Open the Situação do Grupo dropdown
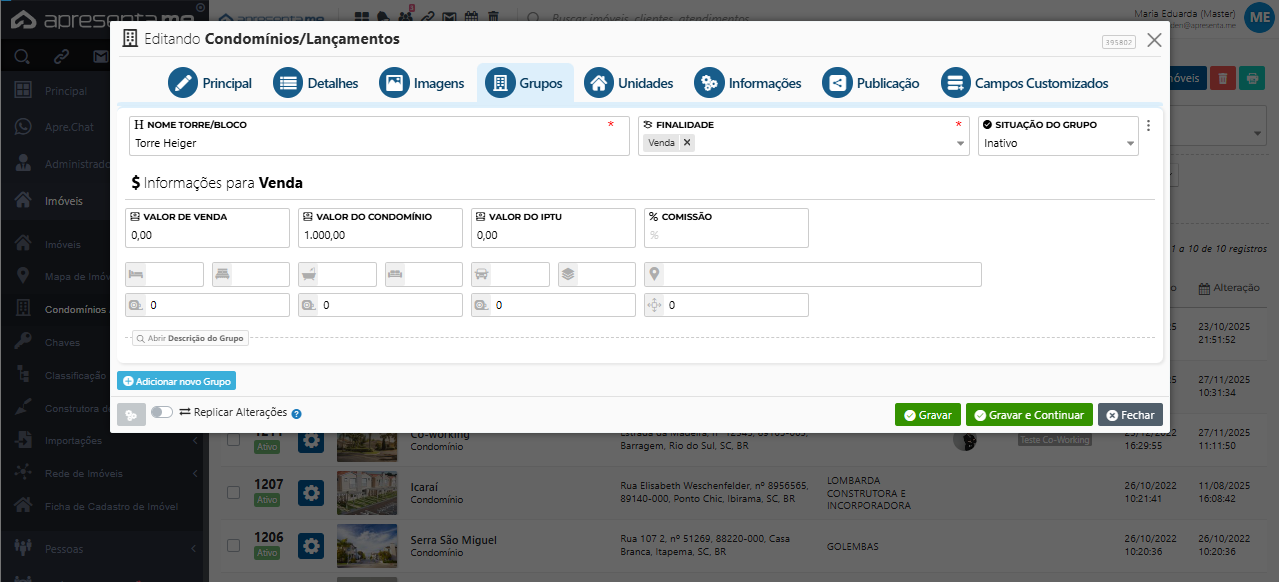Viewport: 1279px width, 582px height. click(x=1131, y=144)
